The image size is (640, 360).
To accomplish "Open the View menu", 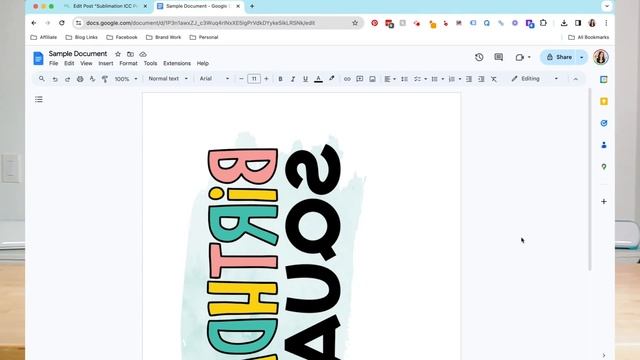I will (86, 64).
